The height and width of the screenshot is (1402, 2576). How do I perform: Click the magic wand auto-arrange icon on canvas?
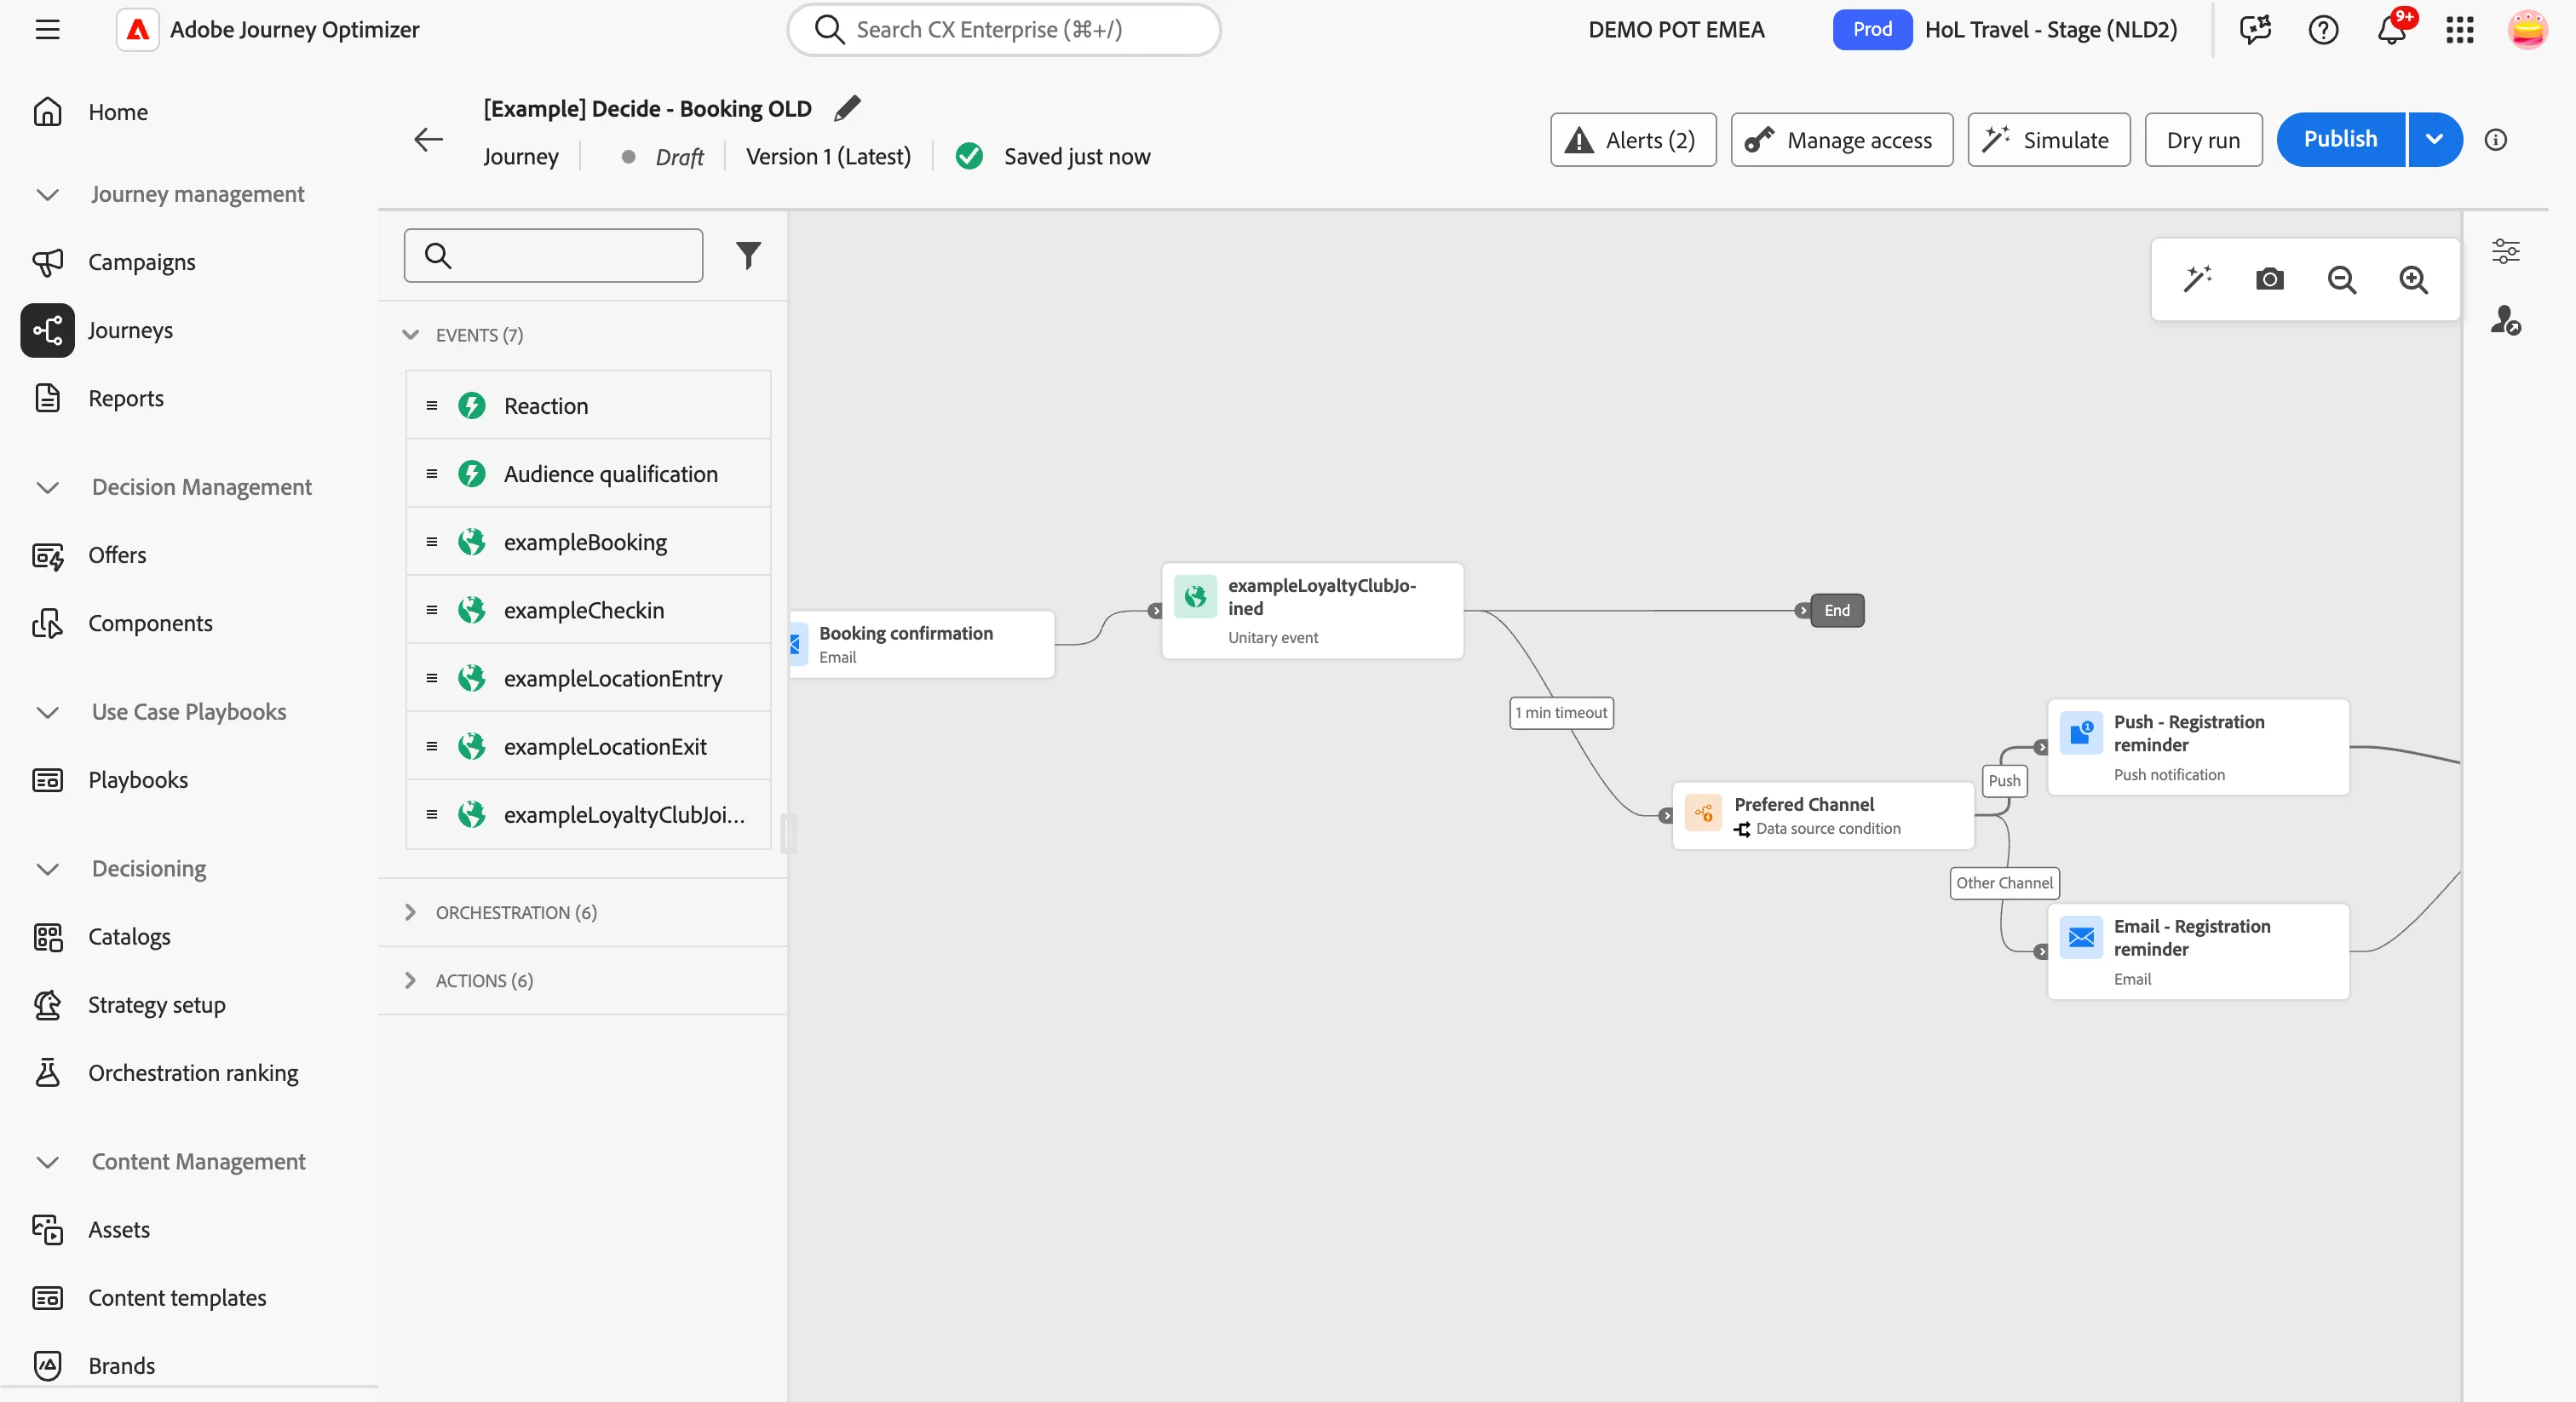2197,279
